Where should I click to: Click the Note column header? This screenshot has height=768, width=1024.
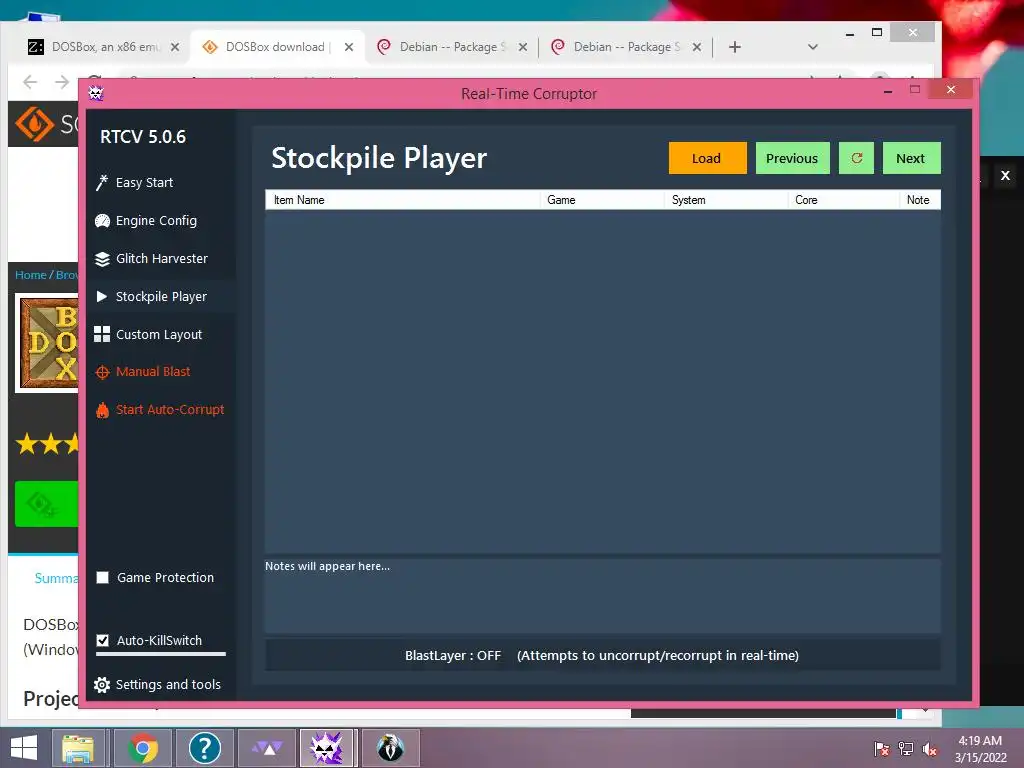(x=920, y=200)
